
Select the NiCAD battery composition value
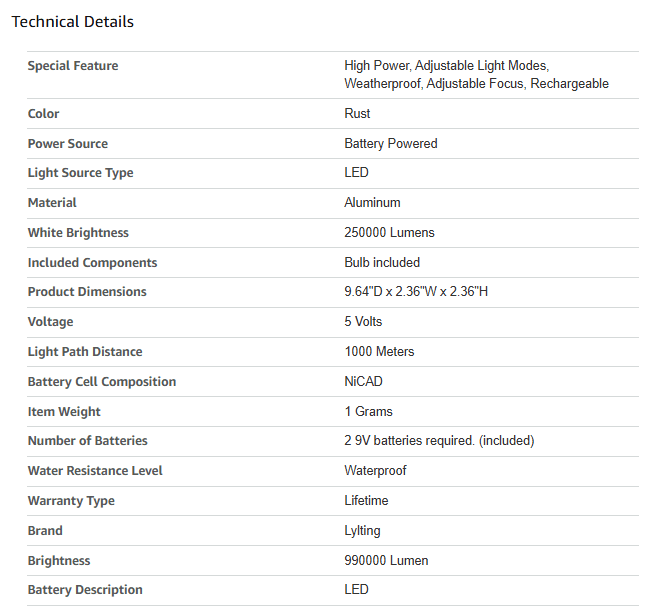(363, 381)
